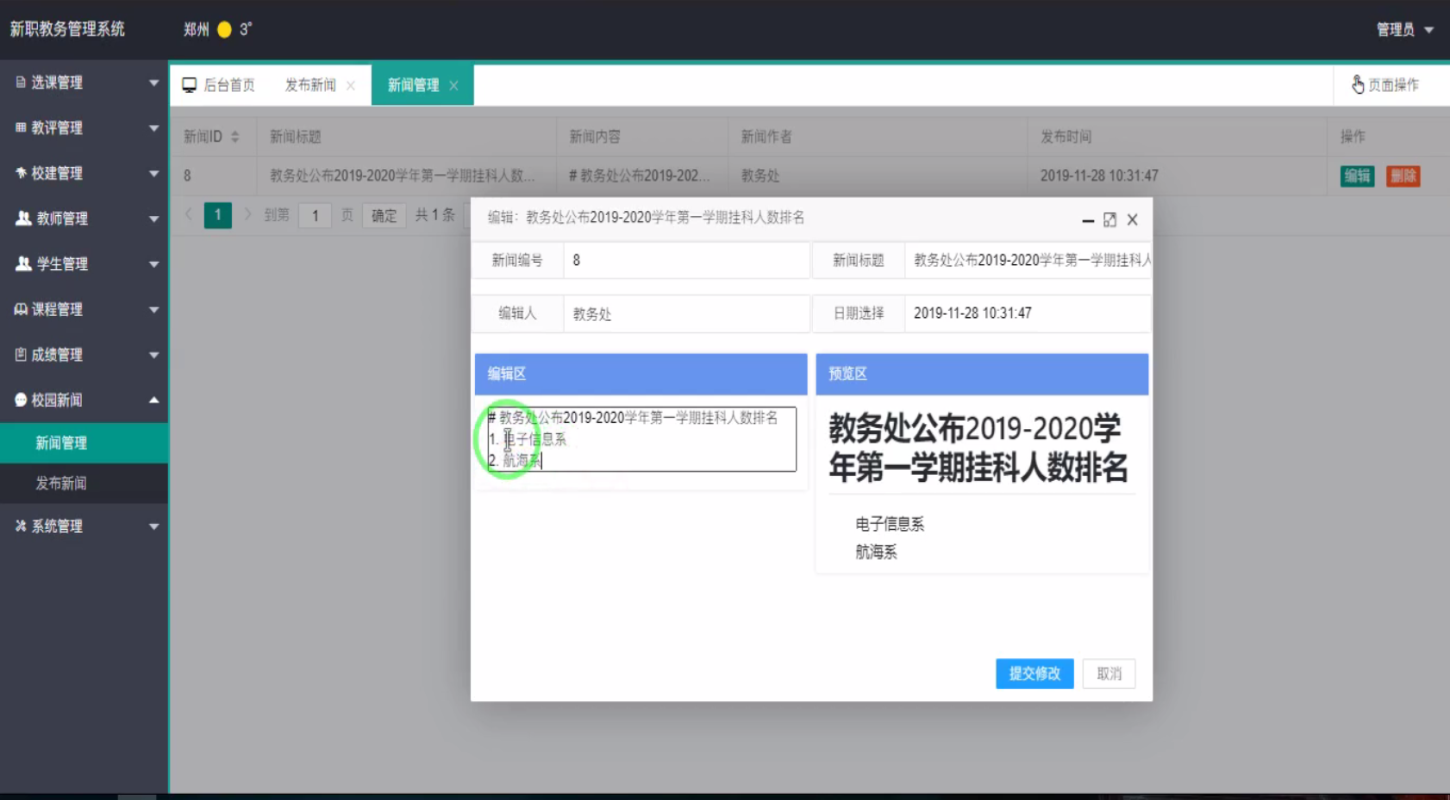The height and width of the screenshot is (800, 1450).
Task: Close the 发布新闻 tab with its X
Action: [350, 86]
